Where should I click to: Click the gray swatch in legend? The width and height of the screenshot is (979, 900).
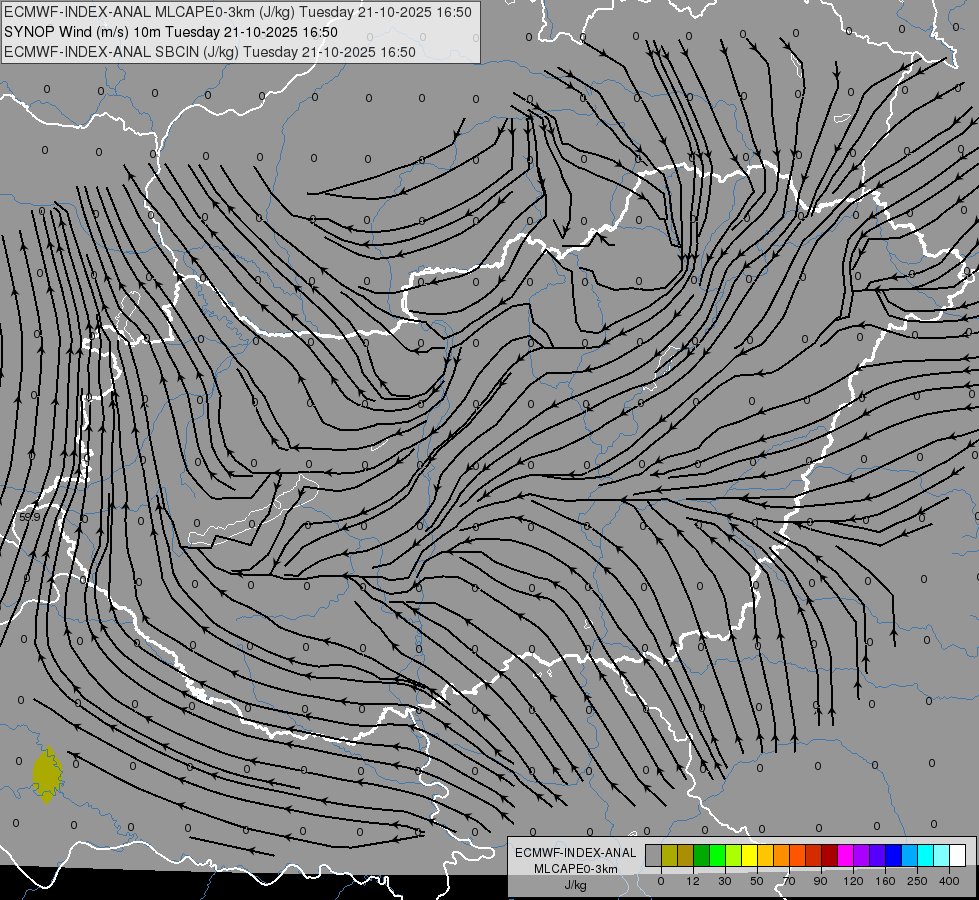tap(654, 855)
